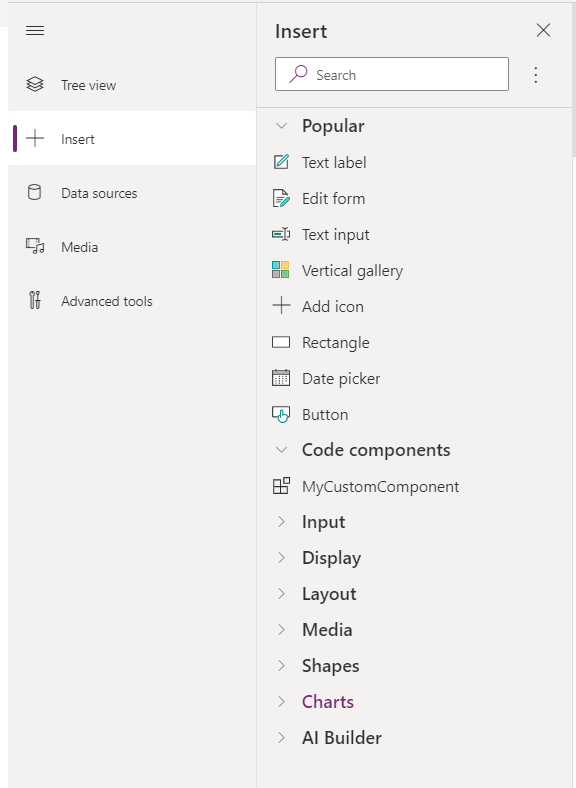
Task: Click the MyCustomComponent icon
Action: [281, 486]
